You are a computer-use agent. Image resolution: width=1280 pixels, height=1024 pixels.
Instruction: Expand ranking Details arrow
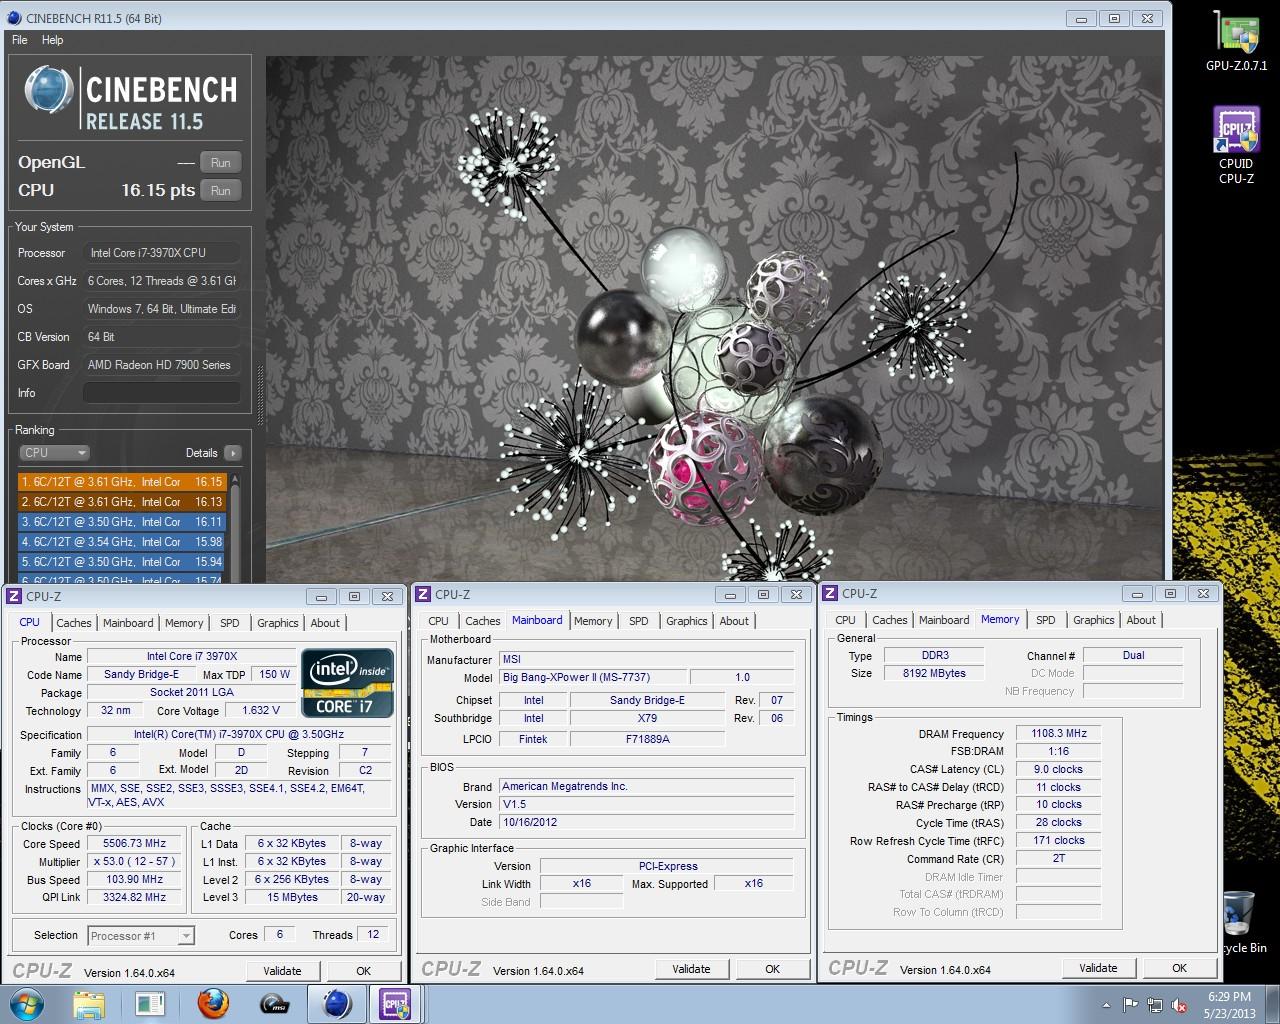(233, 453)
